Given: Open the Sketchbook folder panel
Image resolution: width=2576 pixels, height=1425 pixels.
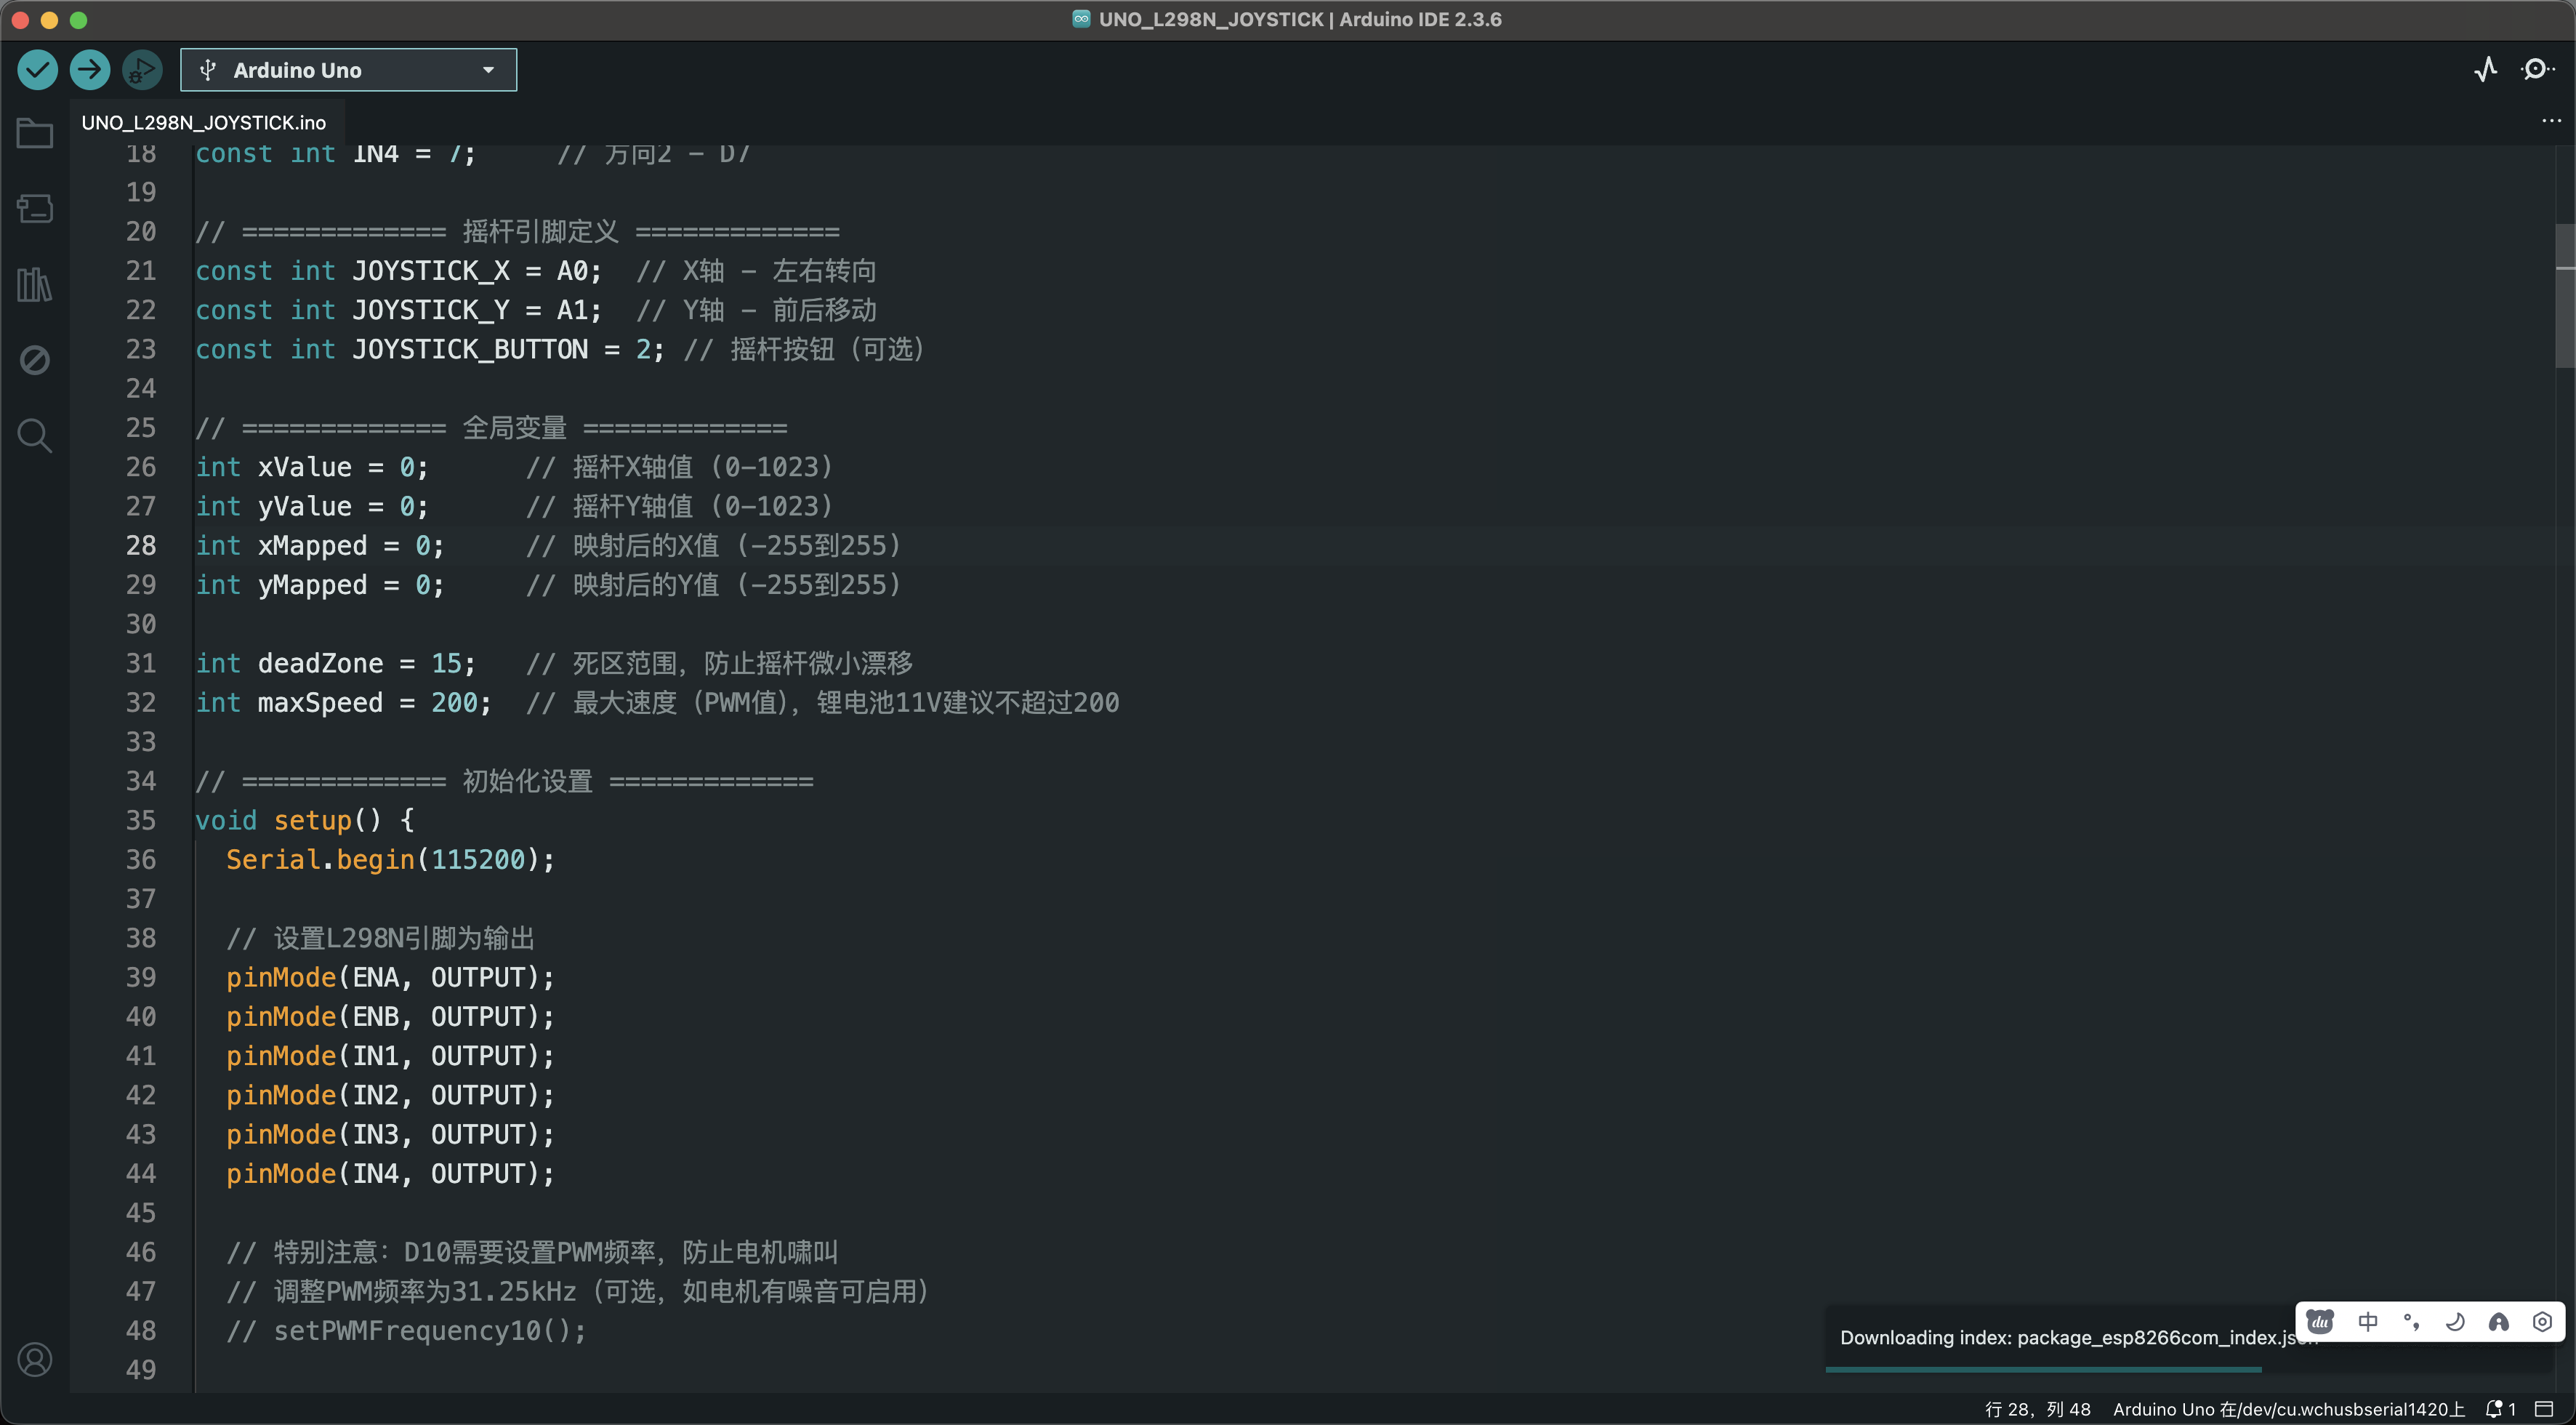Looking at the screenshot, I should pyautogui.click(x=35, y=133).
